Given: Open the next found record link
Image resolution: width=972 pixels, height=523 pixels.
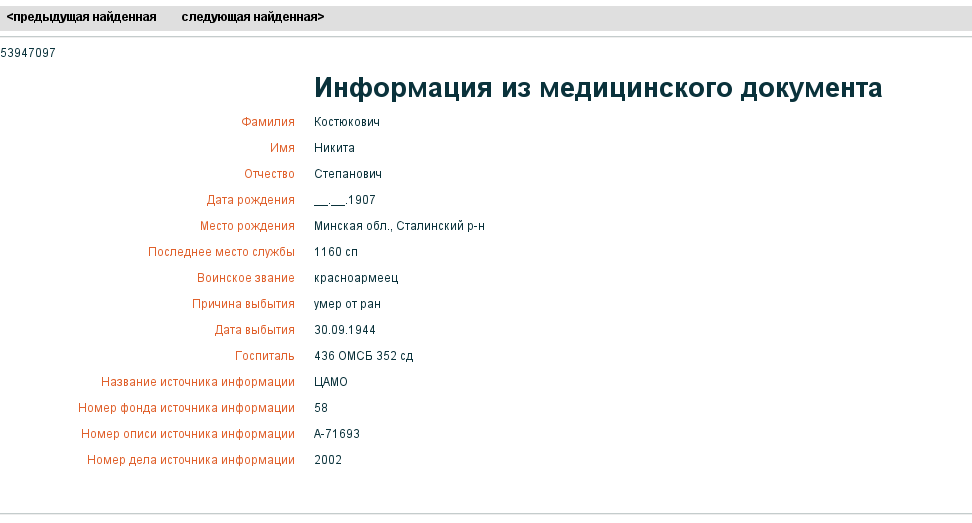Looking at the screenshot, I should (x=252, y=17).
